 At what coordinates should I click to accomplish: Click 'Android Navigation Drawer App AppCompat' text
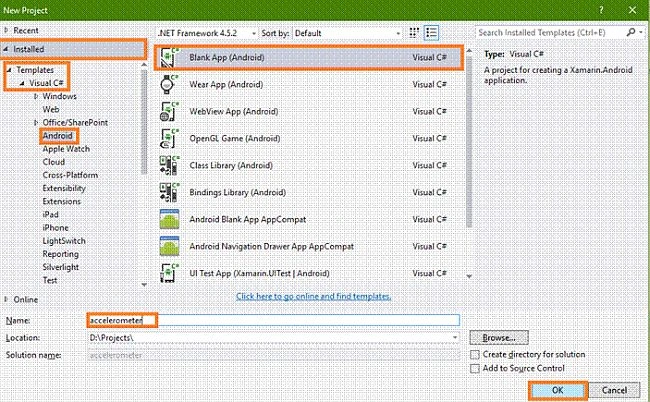(x=272, y=246)
